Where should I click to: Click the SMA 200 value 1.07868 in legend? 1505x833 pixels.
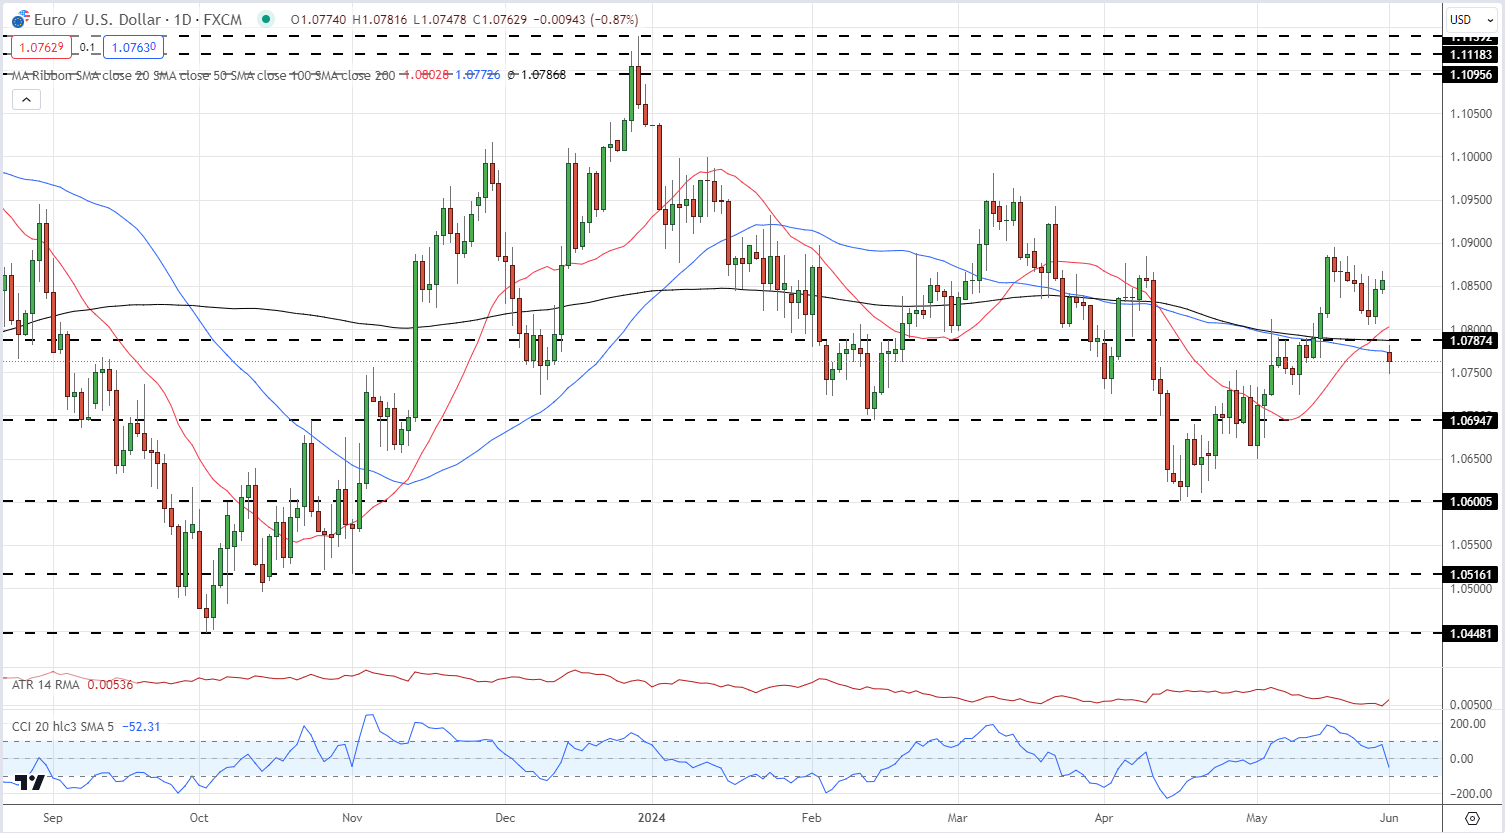coord(542,75)
